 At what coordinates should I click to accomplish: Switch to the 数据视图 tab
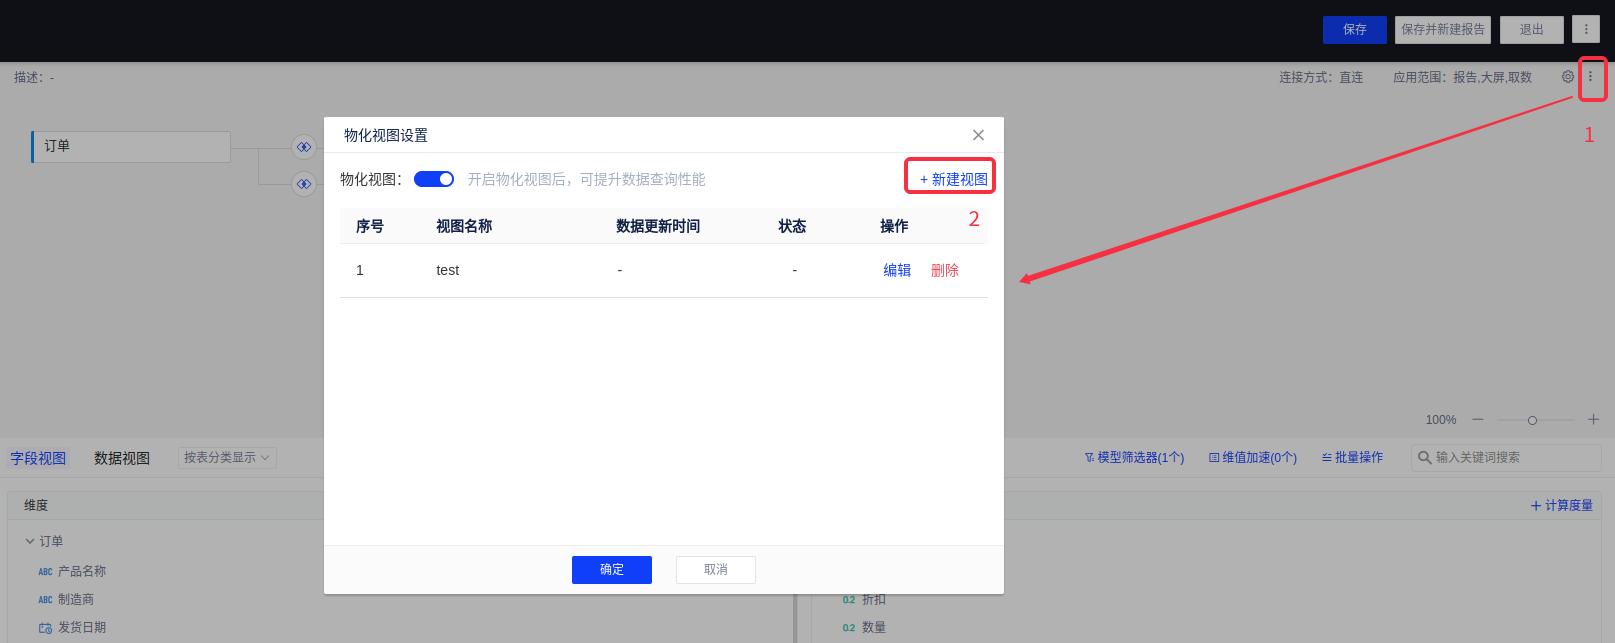(x=122, y=458)
